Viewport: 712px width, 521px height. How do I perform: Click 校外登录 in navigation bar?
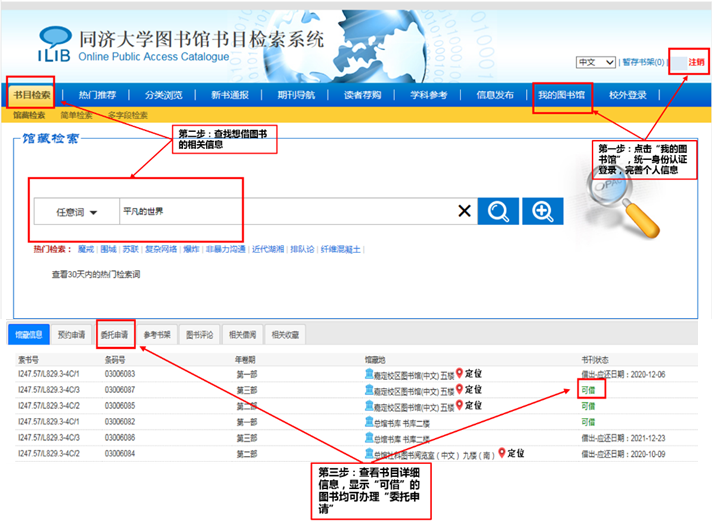point(628,95)
